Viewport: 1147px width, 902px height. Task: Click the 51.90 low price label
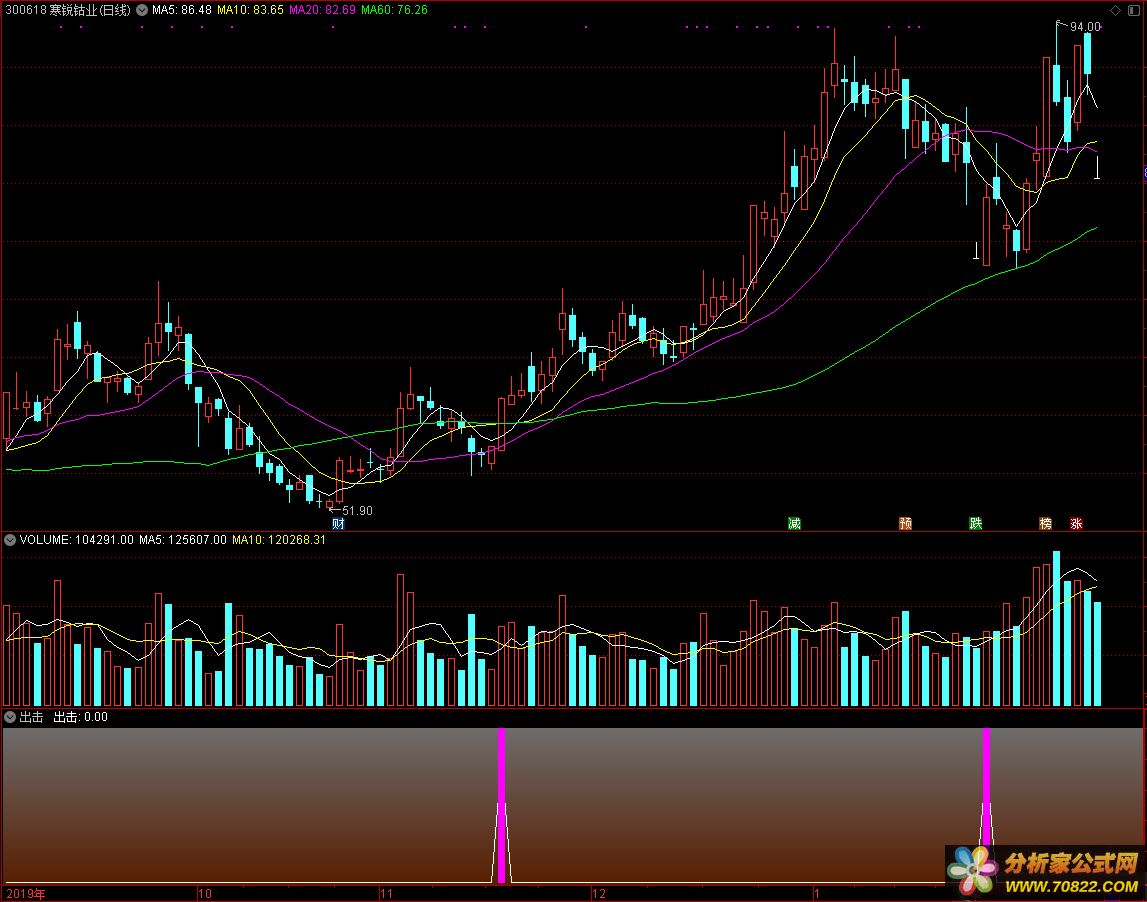click(x=356, y=510)
